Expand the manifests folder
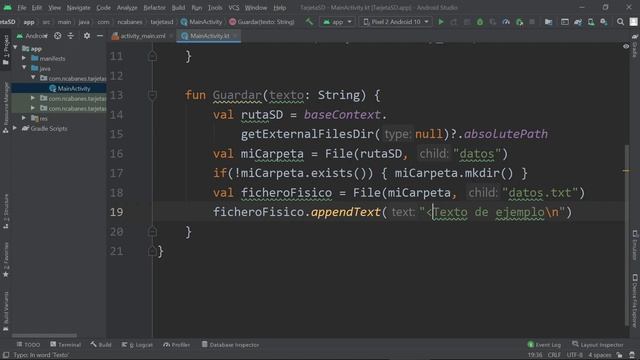Image resolution: width=640 pixels, height=360 pixels. point(24,58)
